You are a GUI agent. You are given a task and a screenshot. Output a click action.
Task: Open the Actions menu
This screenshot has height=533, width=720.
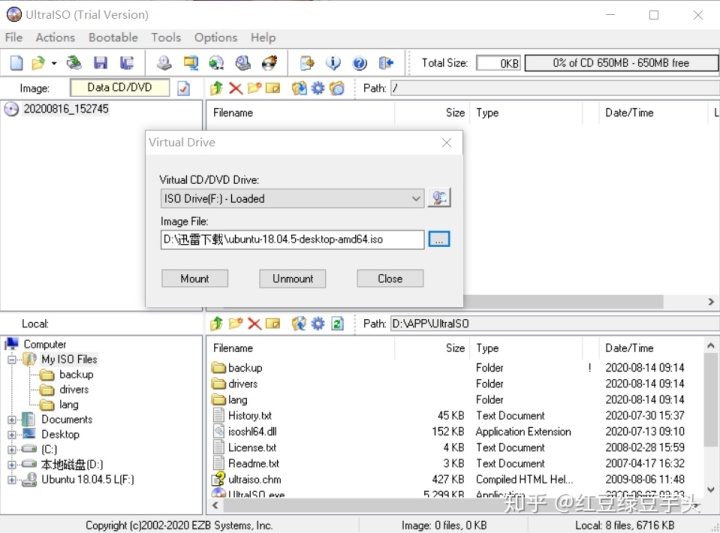pos(55,38)
